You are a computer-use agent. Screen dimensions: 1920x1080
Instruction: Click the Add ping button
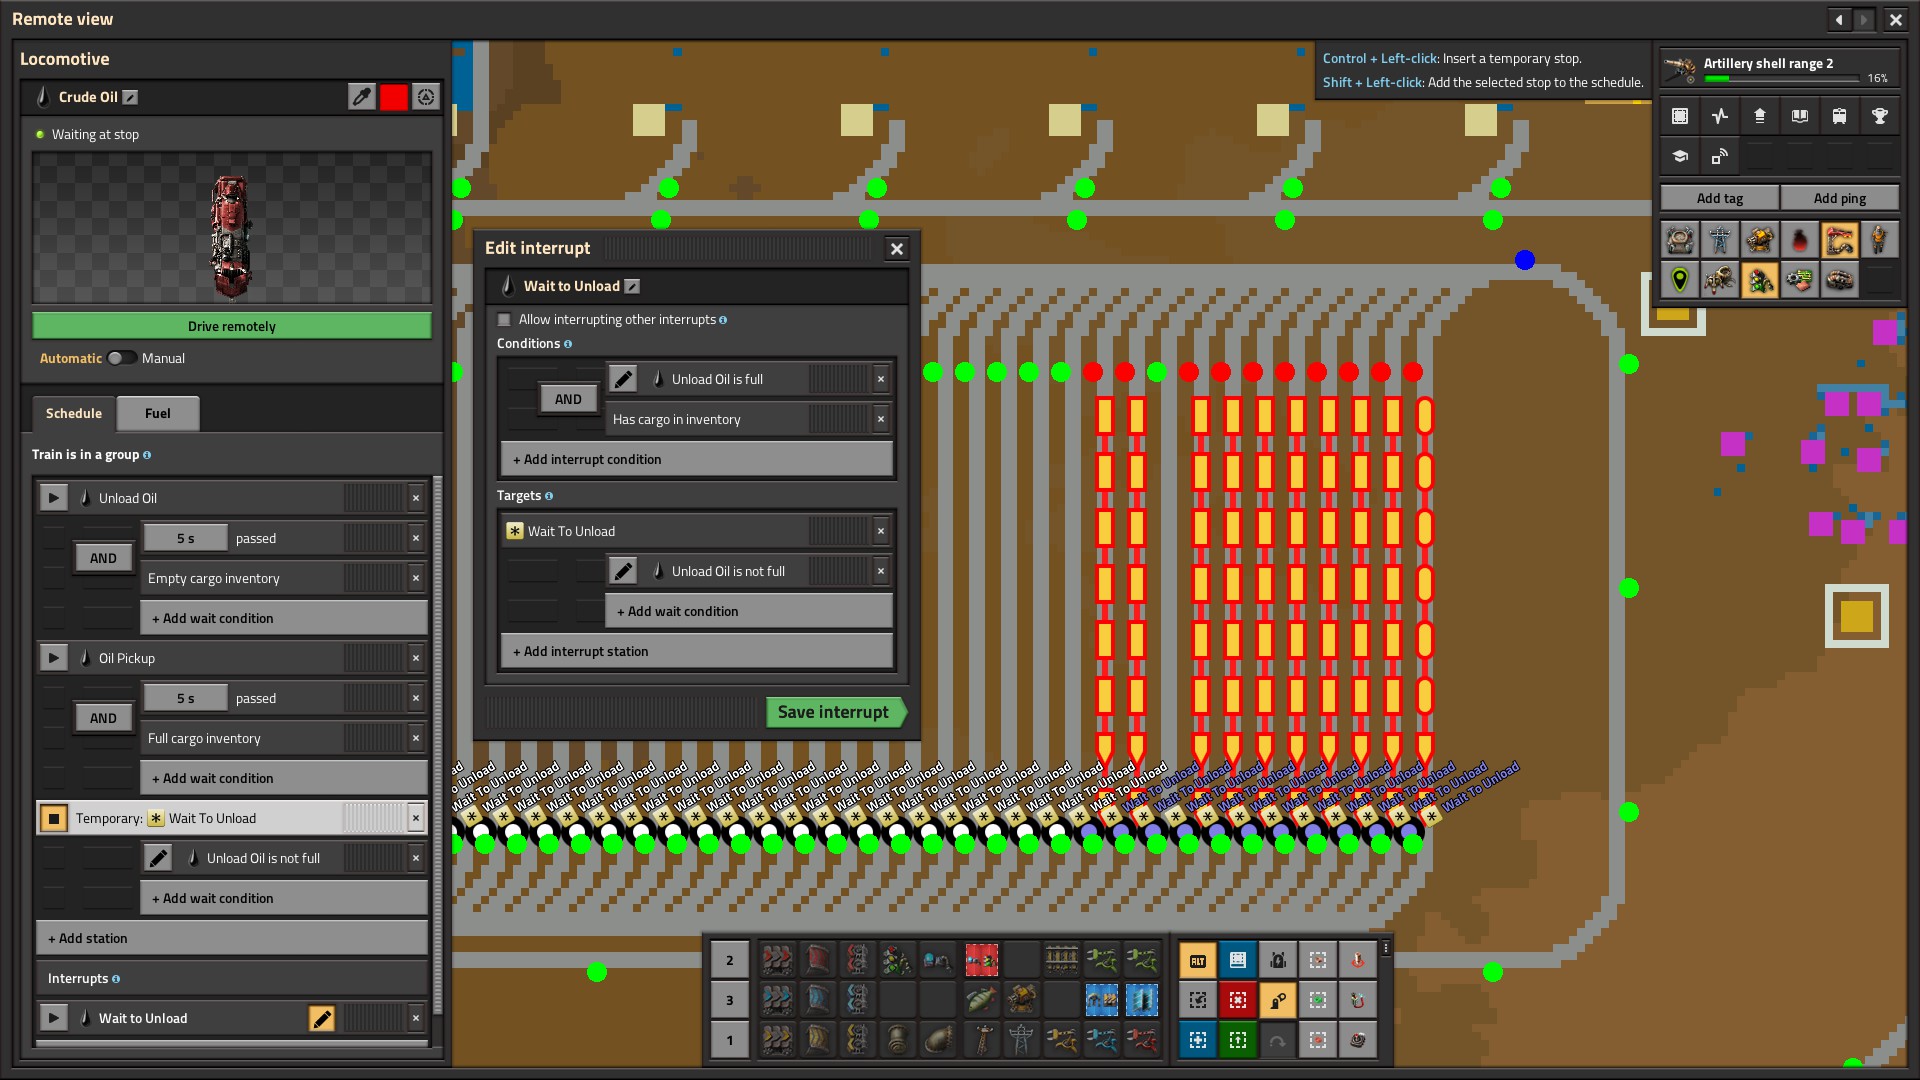pyautogui.click(x=1840, y=198)
